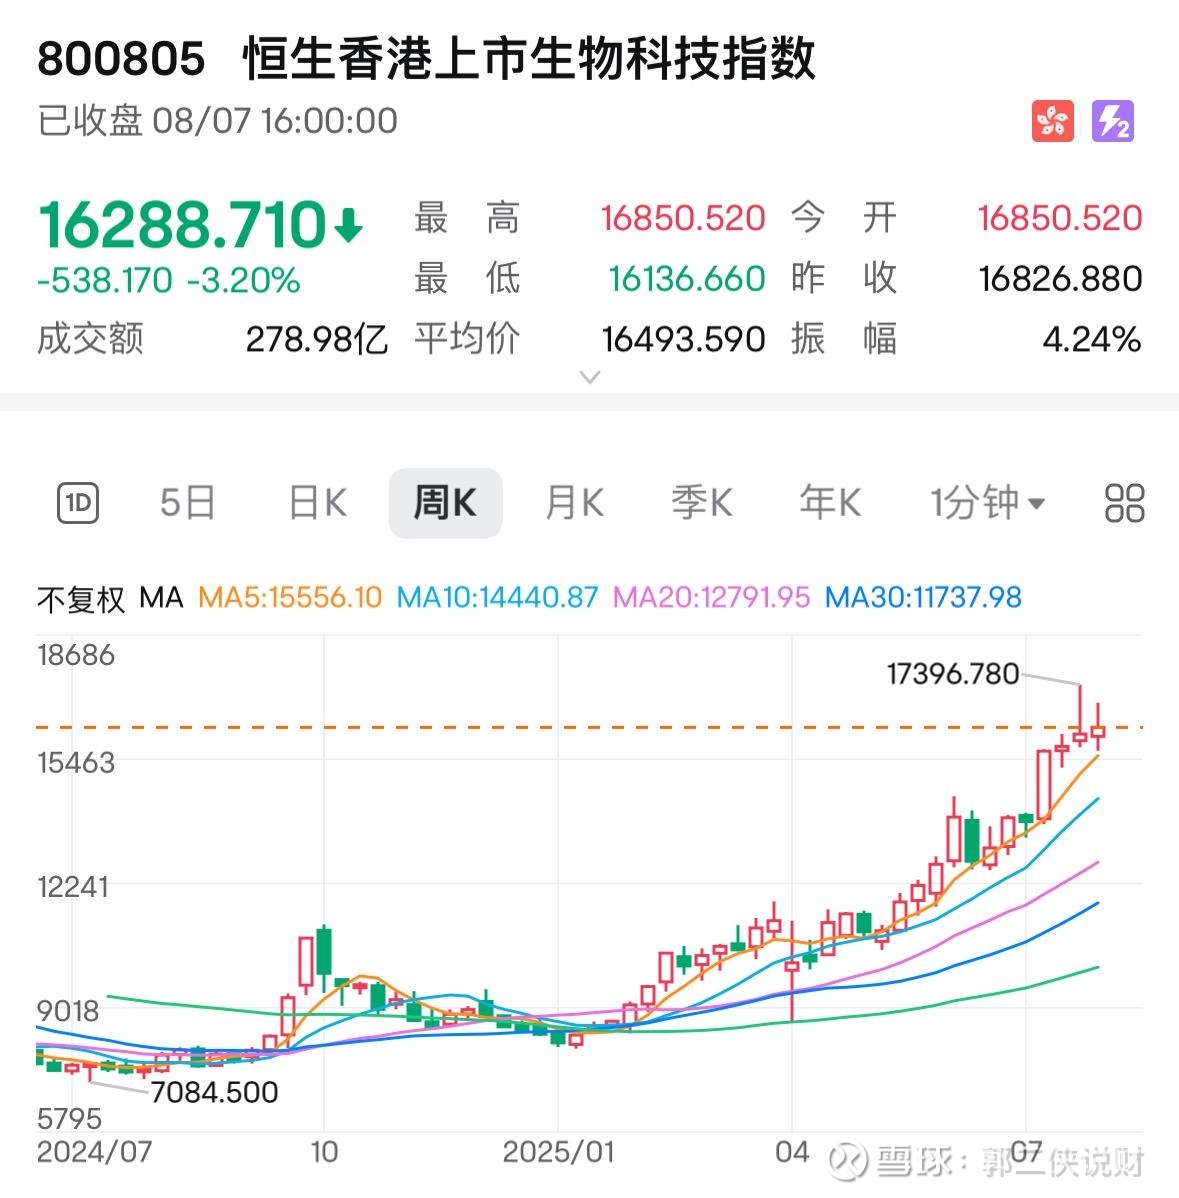
Task: Tap the current price 16288.710
Action: pyautogui.click(x=183, y=225)
